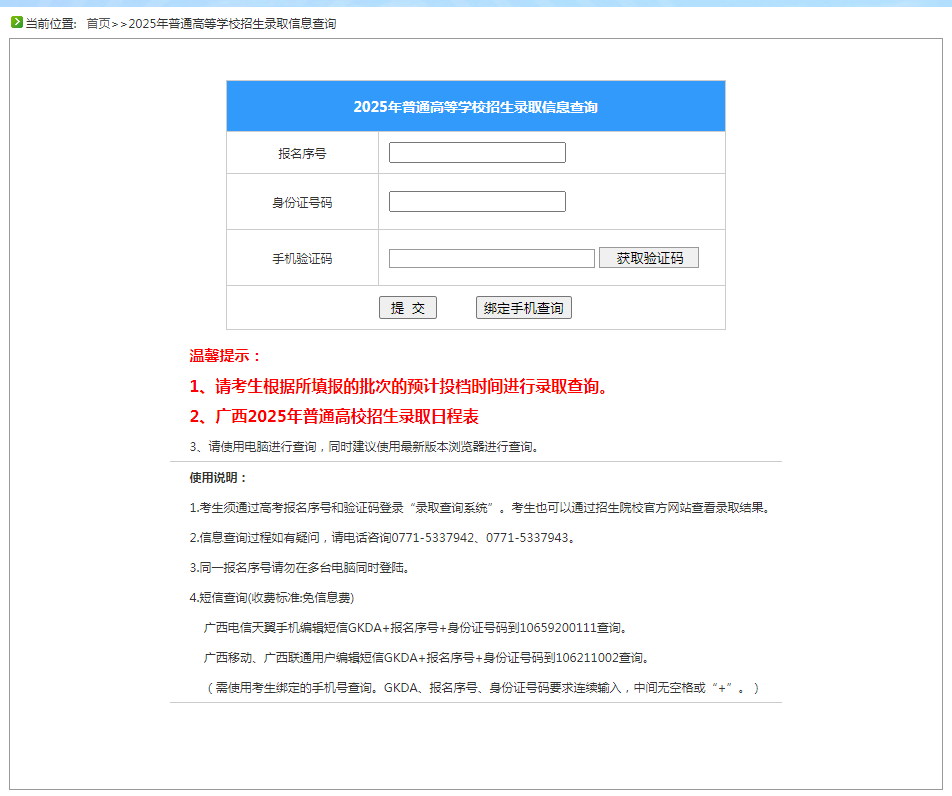This screenshot has height=796, width=952.
Task: Click the 短信查询 fee notice line
Action: (x=272, y=598)
